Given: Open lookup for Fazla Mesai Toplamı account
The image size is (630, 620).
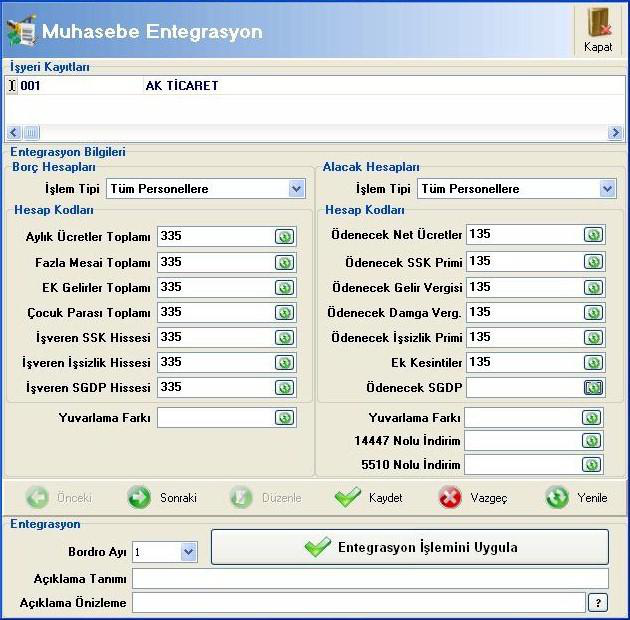Looking at the screenshot, I should [284, 263].
